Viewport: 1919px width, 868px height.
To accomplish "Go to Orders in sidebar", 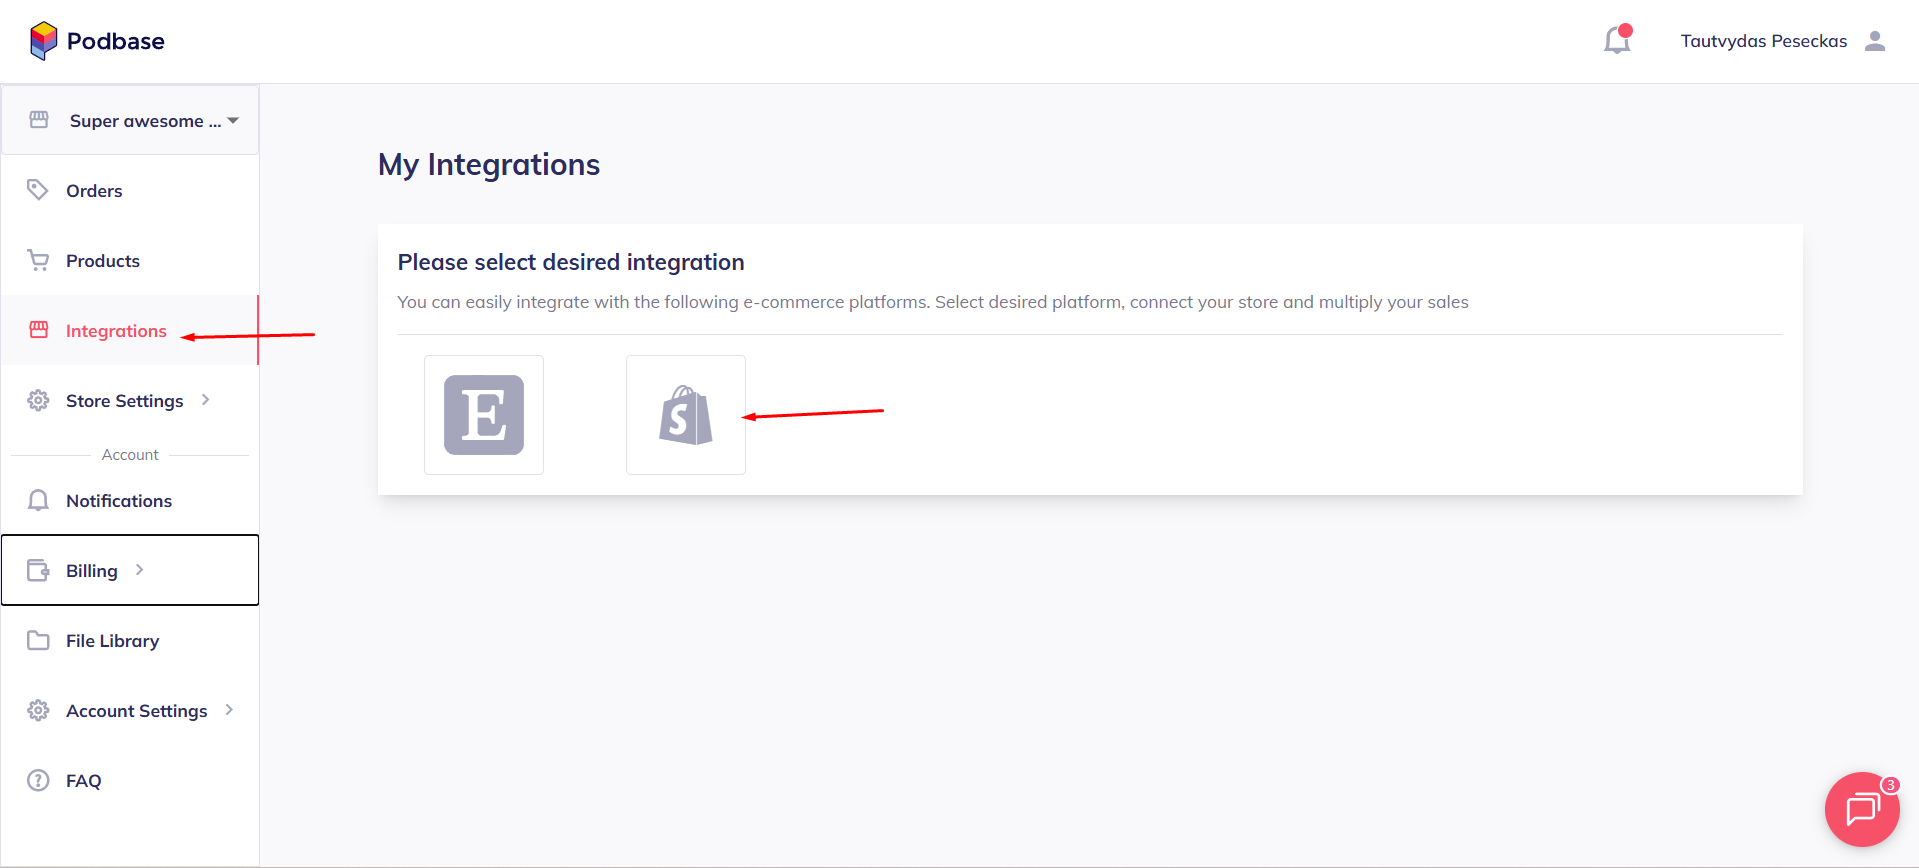I will pos(94,191).
